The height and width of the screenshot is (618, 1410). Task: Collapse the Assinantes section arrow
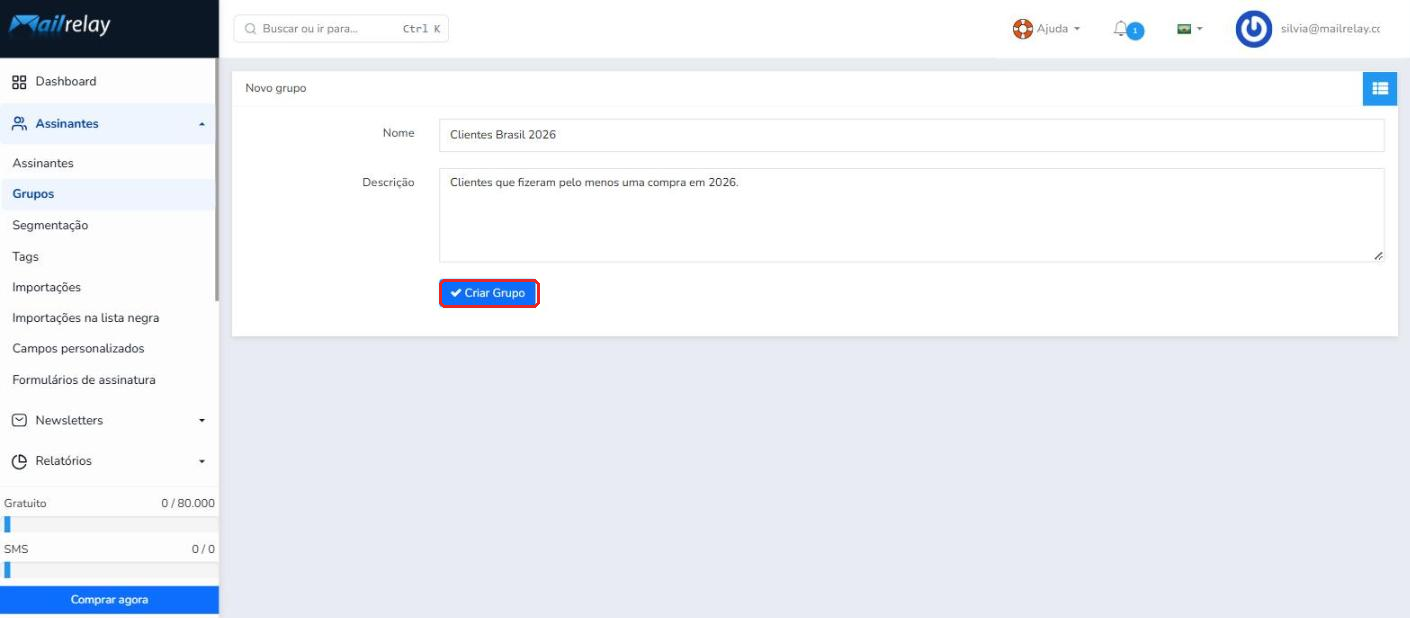point(202,124)
